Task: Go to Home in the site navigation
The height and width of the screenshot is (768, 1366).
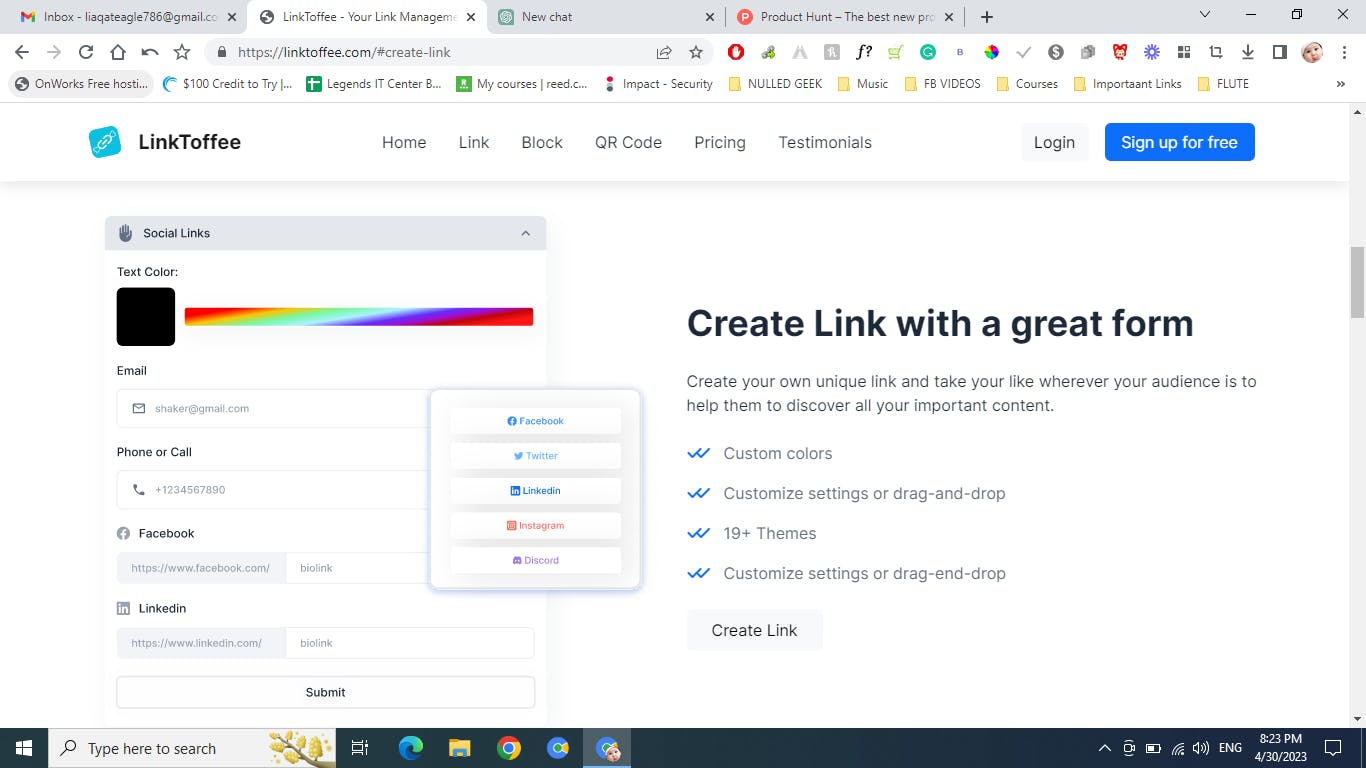Action: coord(404,142)
